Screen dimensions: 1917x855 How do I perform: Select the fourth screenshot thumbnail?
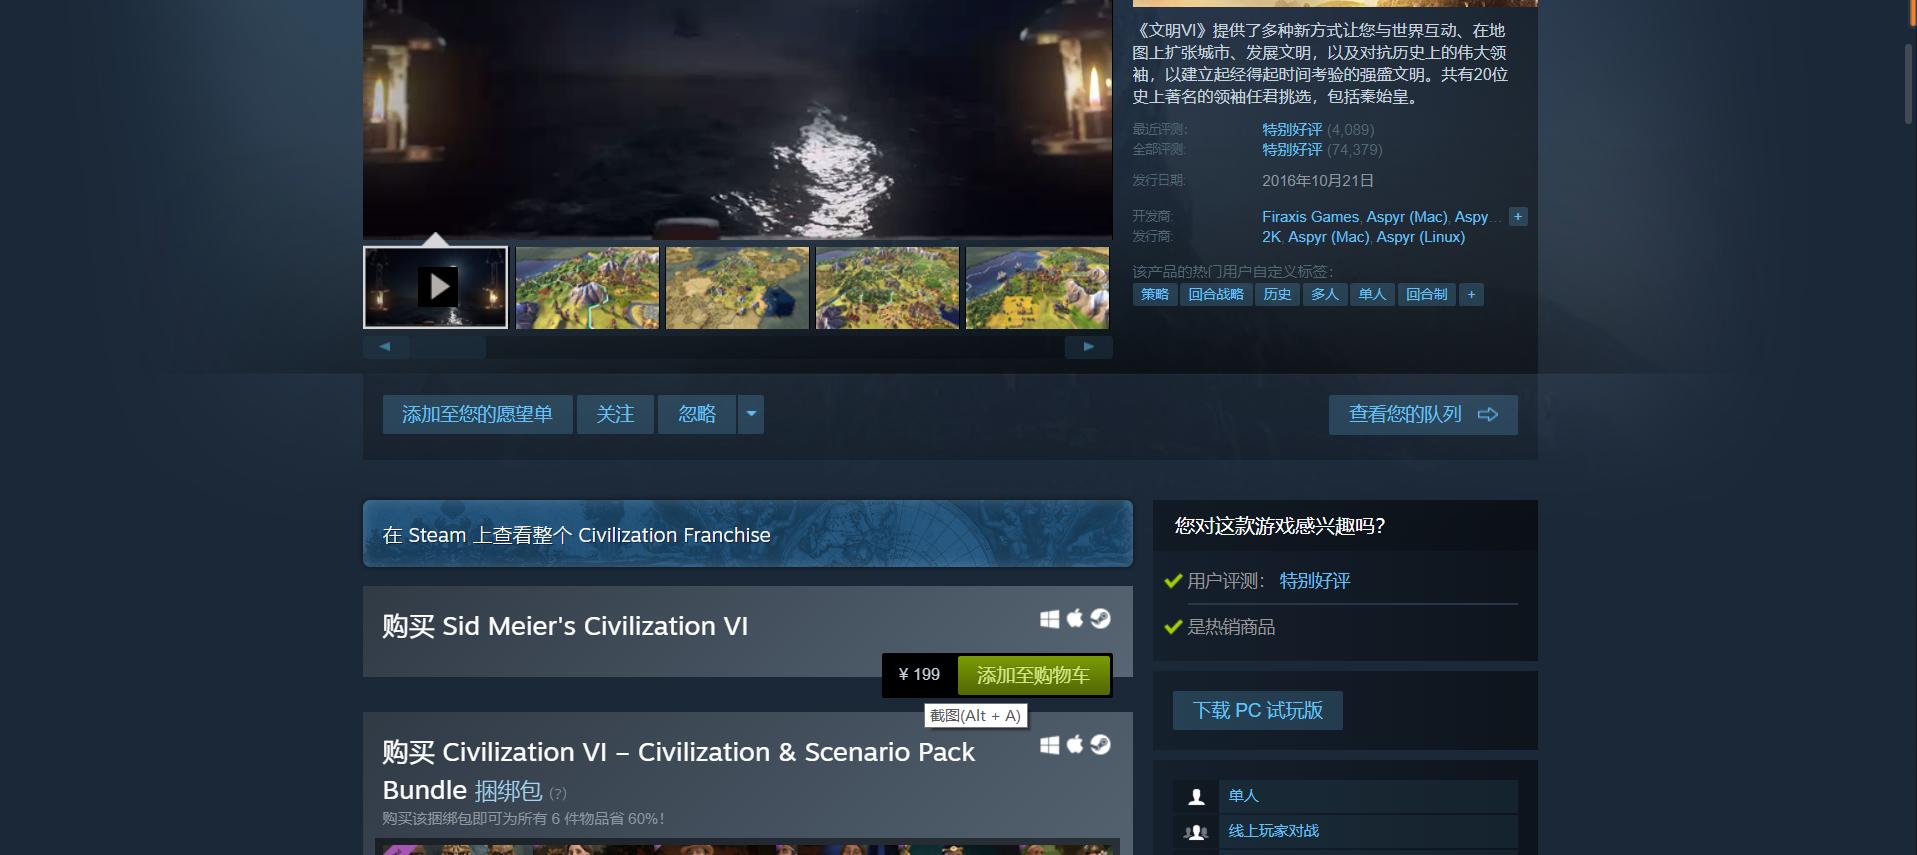887,288
